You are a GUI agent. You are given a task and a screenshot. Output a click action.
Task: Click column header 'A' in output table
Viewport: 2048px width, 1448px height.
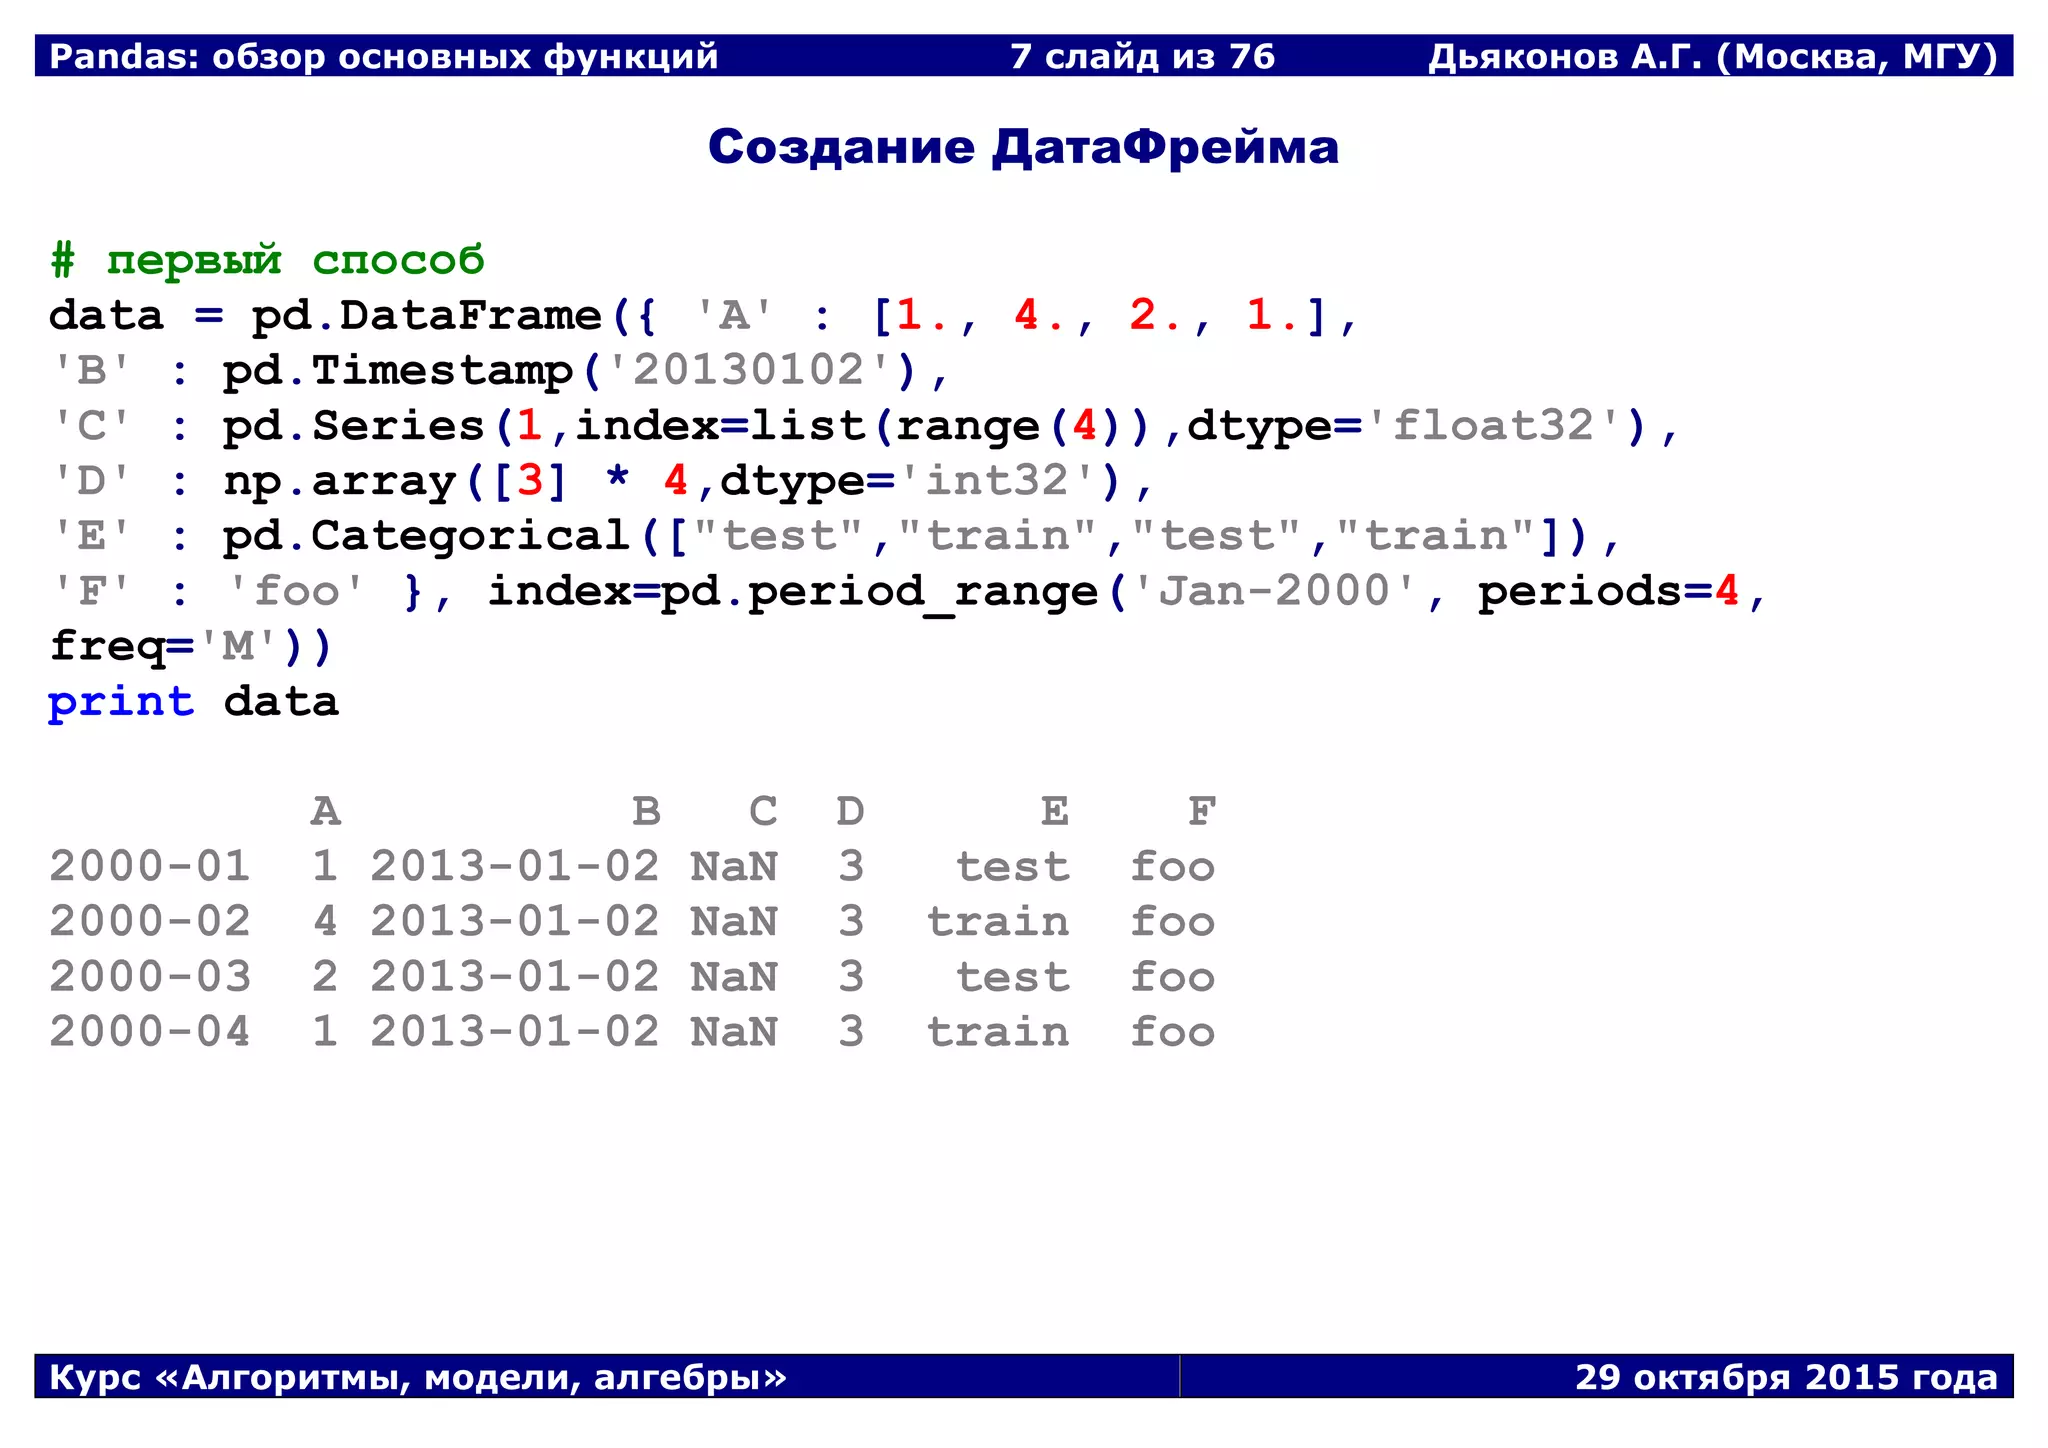(x=325, y=811)
